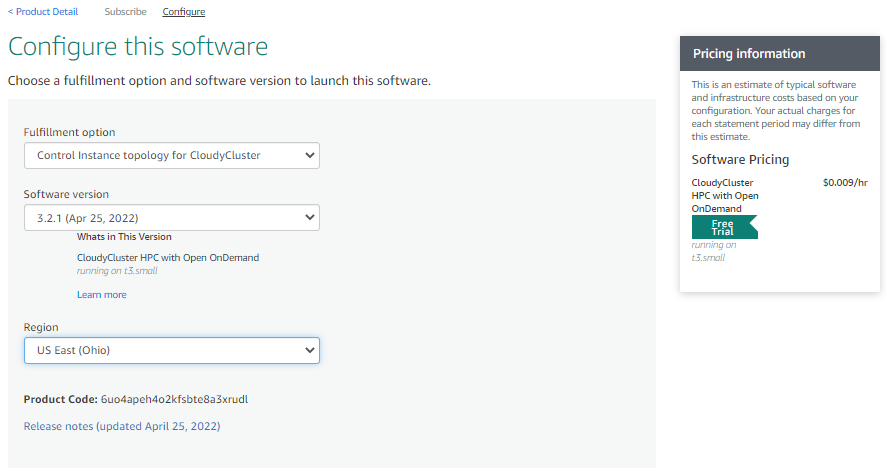Click the Fulfillment option label
The height and width of the screenshot is (476, 886).
pos(70,132)
